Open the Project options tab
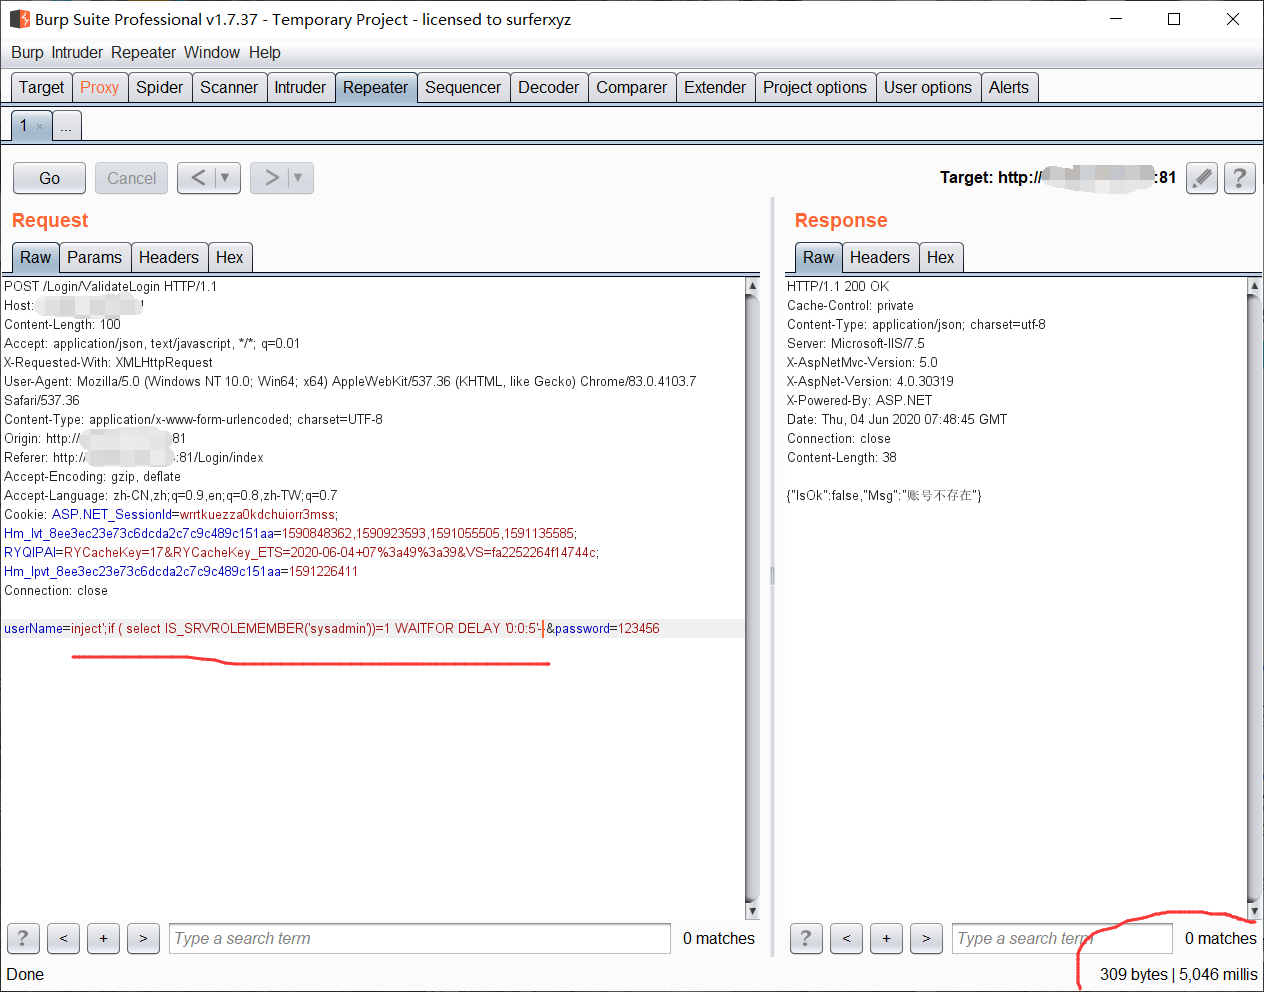1264x992 pixels. [815, 87]
